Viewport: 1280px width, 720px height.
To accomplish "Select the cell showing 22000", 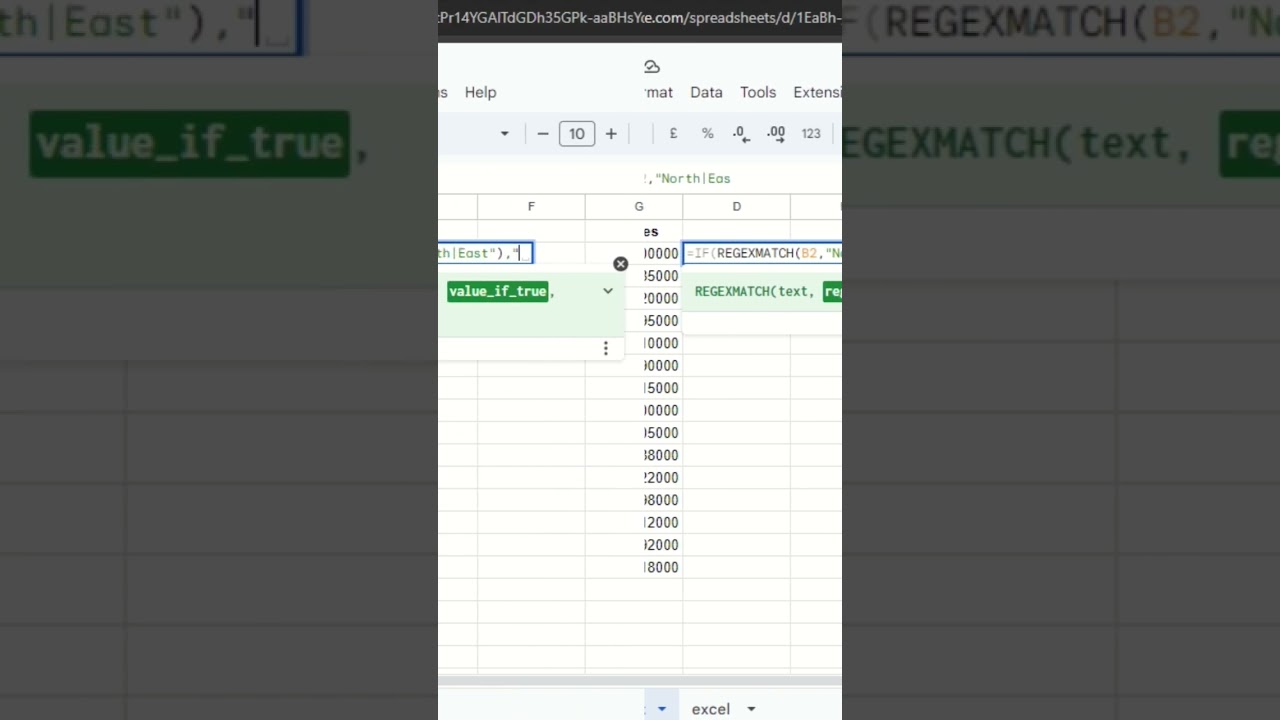I will [x=662, y=478].
